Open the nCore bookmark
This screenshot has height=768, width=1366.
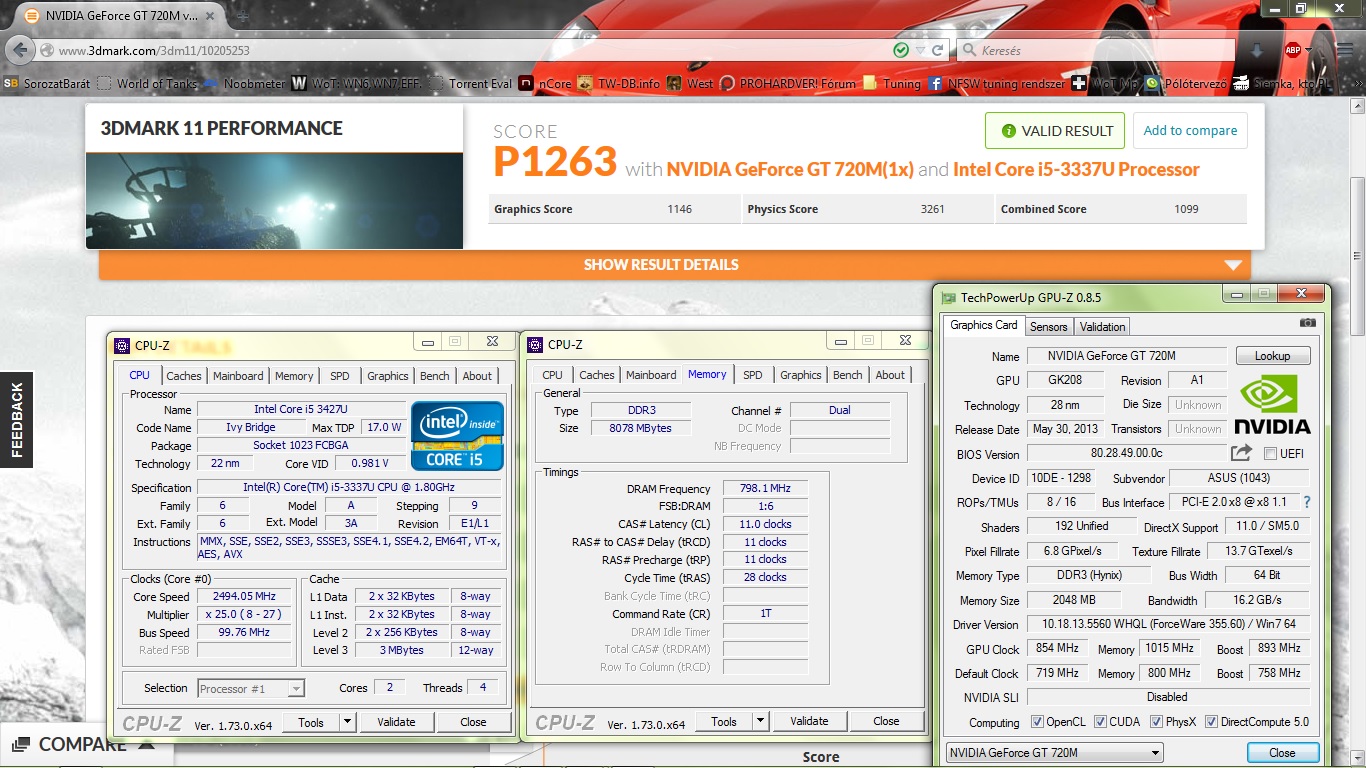(545, 84)
